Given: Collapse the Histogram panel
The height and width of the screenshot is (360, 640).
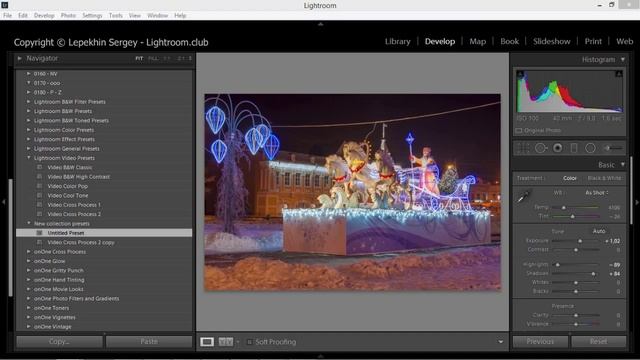Looking at the screenshot, I should [623, 60].
